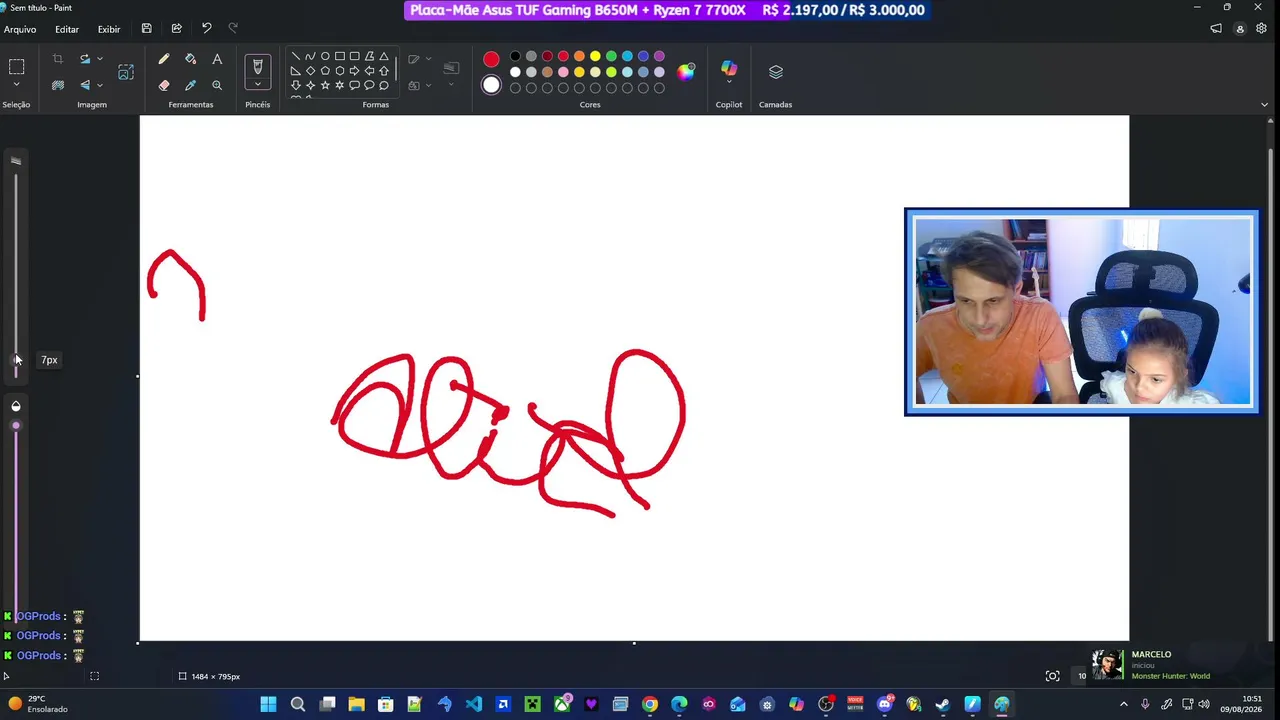Select the Magnifier zoom tool
This screenshot has height=720, width=1280.
pyautogui.click(x=217, y=85)
